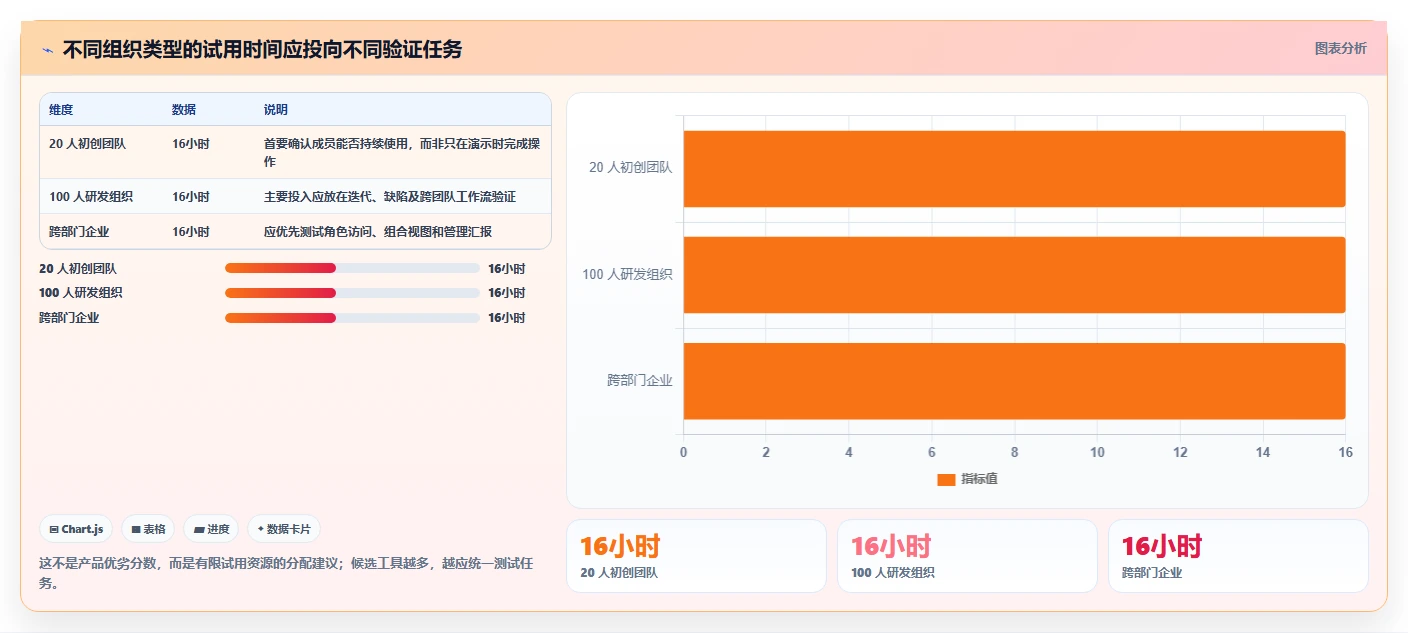The image size is (1408, 633).
Task: Click description 应优先测试角色访问、组合视图和管理汇报
Action: [x=378, y=231]
